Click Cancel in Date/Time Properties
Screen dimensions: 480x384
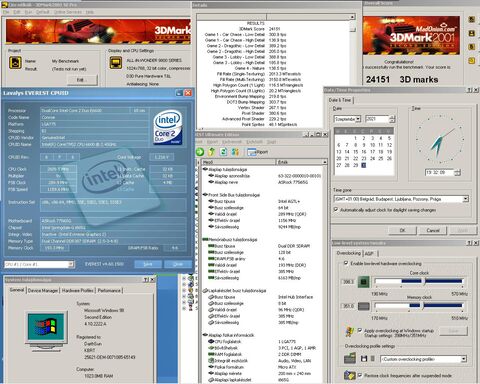433,230
